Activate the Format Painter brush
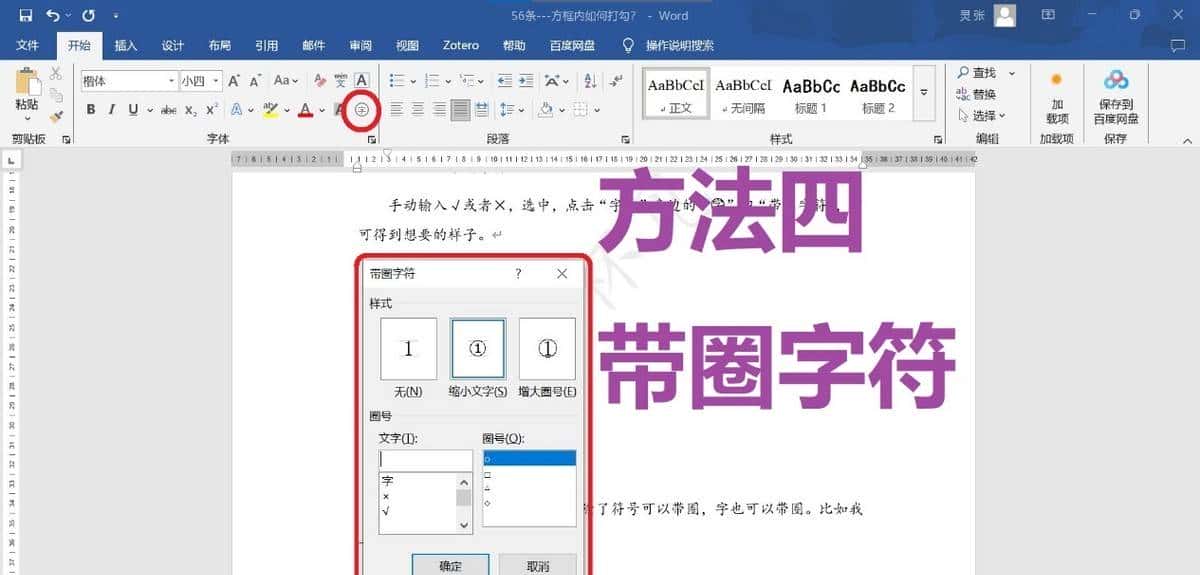1200x575 pixels. pos(56,116)
